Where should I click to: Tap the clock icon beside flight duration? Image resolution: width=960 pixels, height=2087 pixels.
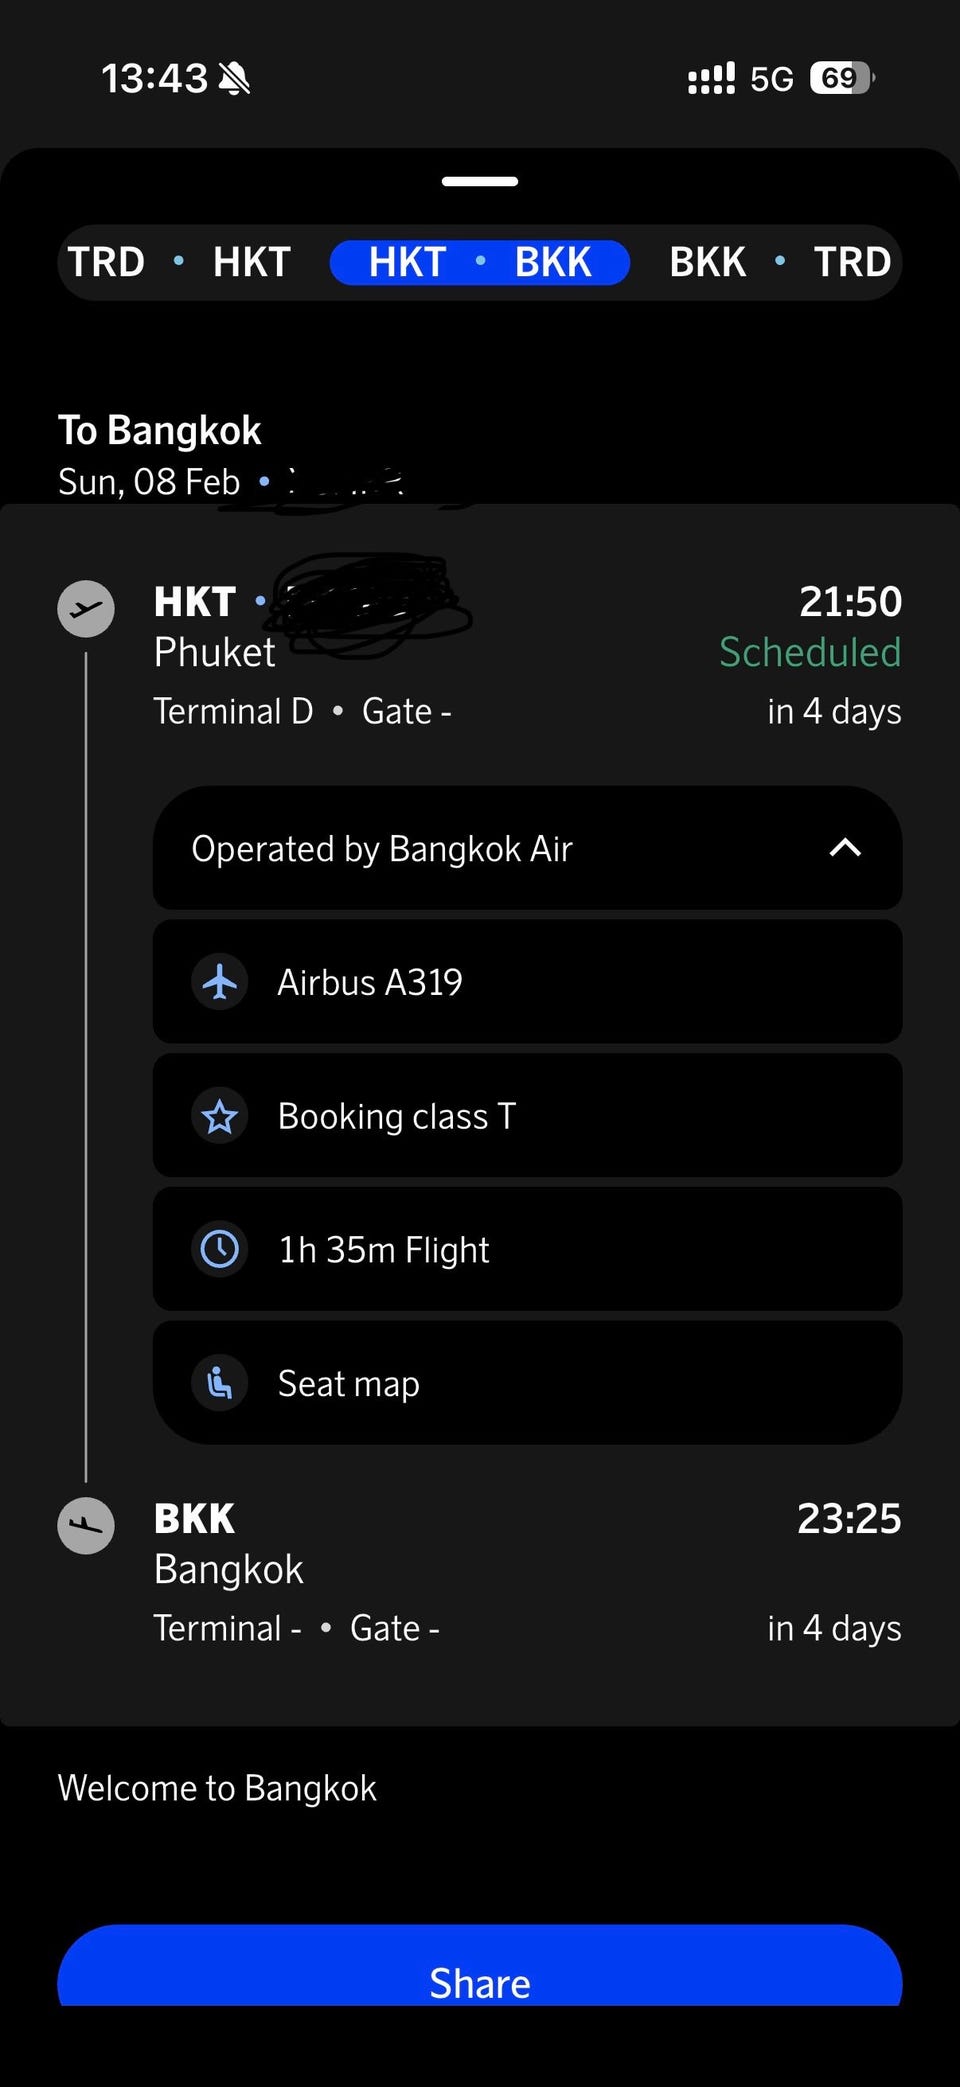point(220,1249)
